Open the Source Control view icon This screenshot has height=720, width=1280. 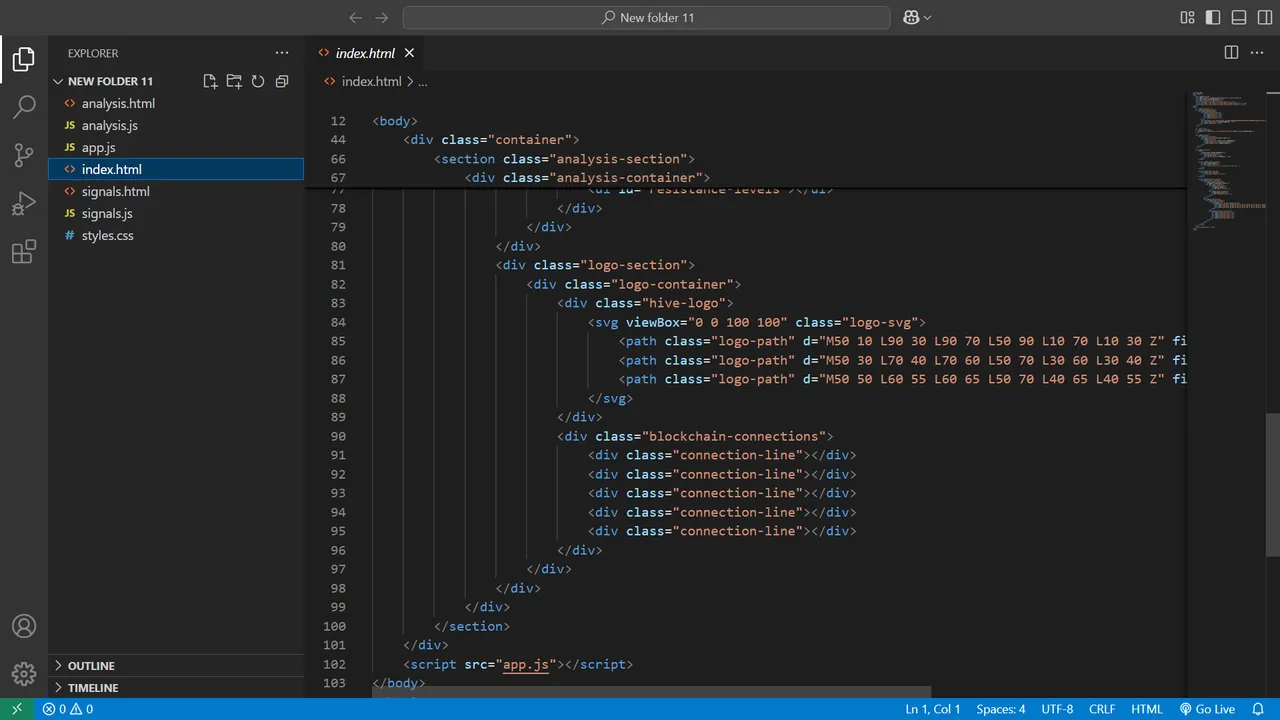coord(24,155)
